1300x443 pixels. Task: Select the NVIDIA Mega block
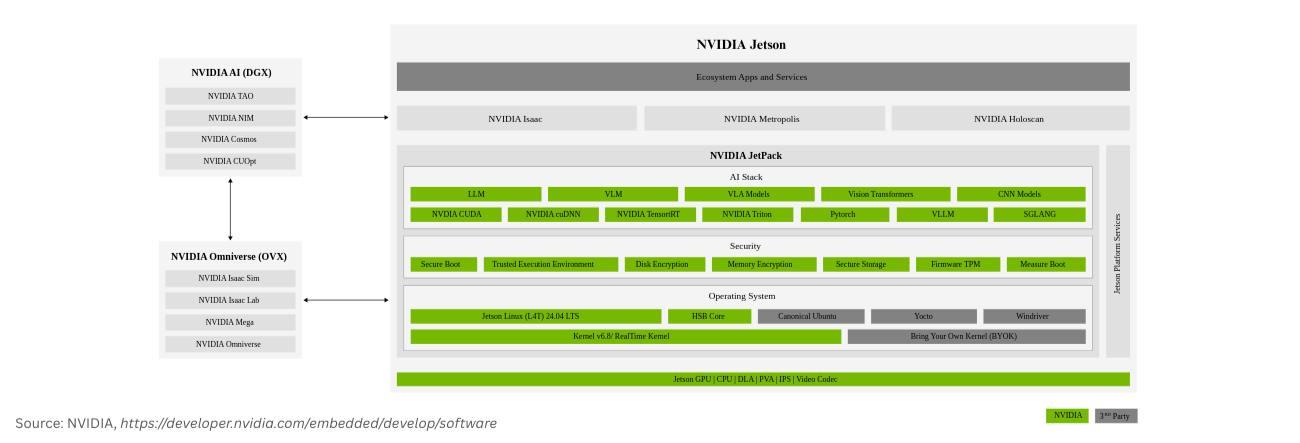click(x=230, y=322)
